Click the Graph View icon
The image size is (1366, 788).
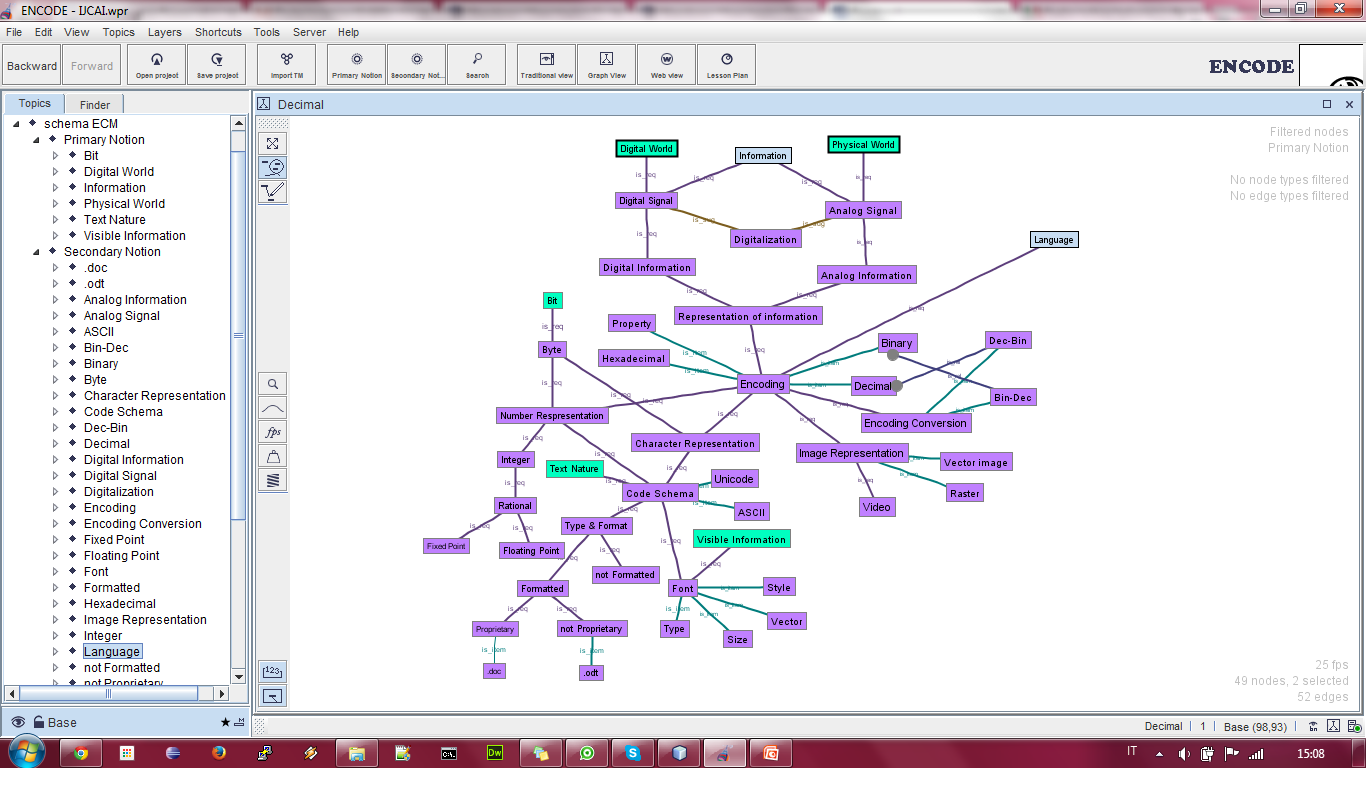pos(606,64)
